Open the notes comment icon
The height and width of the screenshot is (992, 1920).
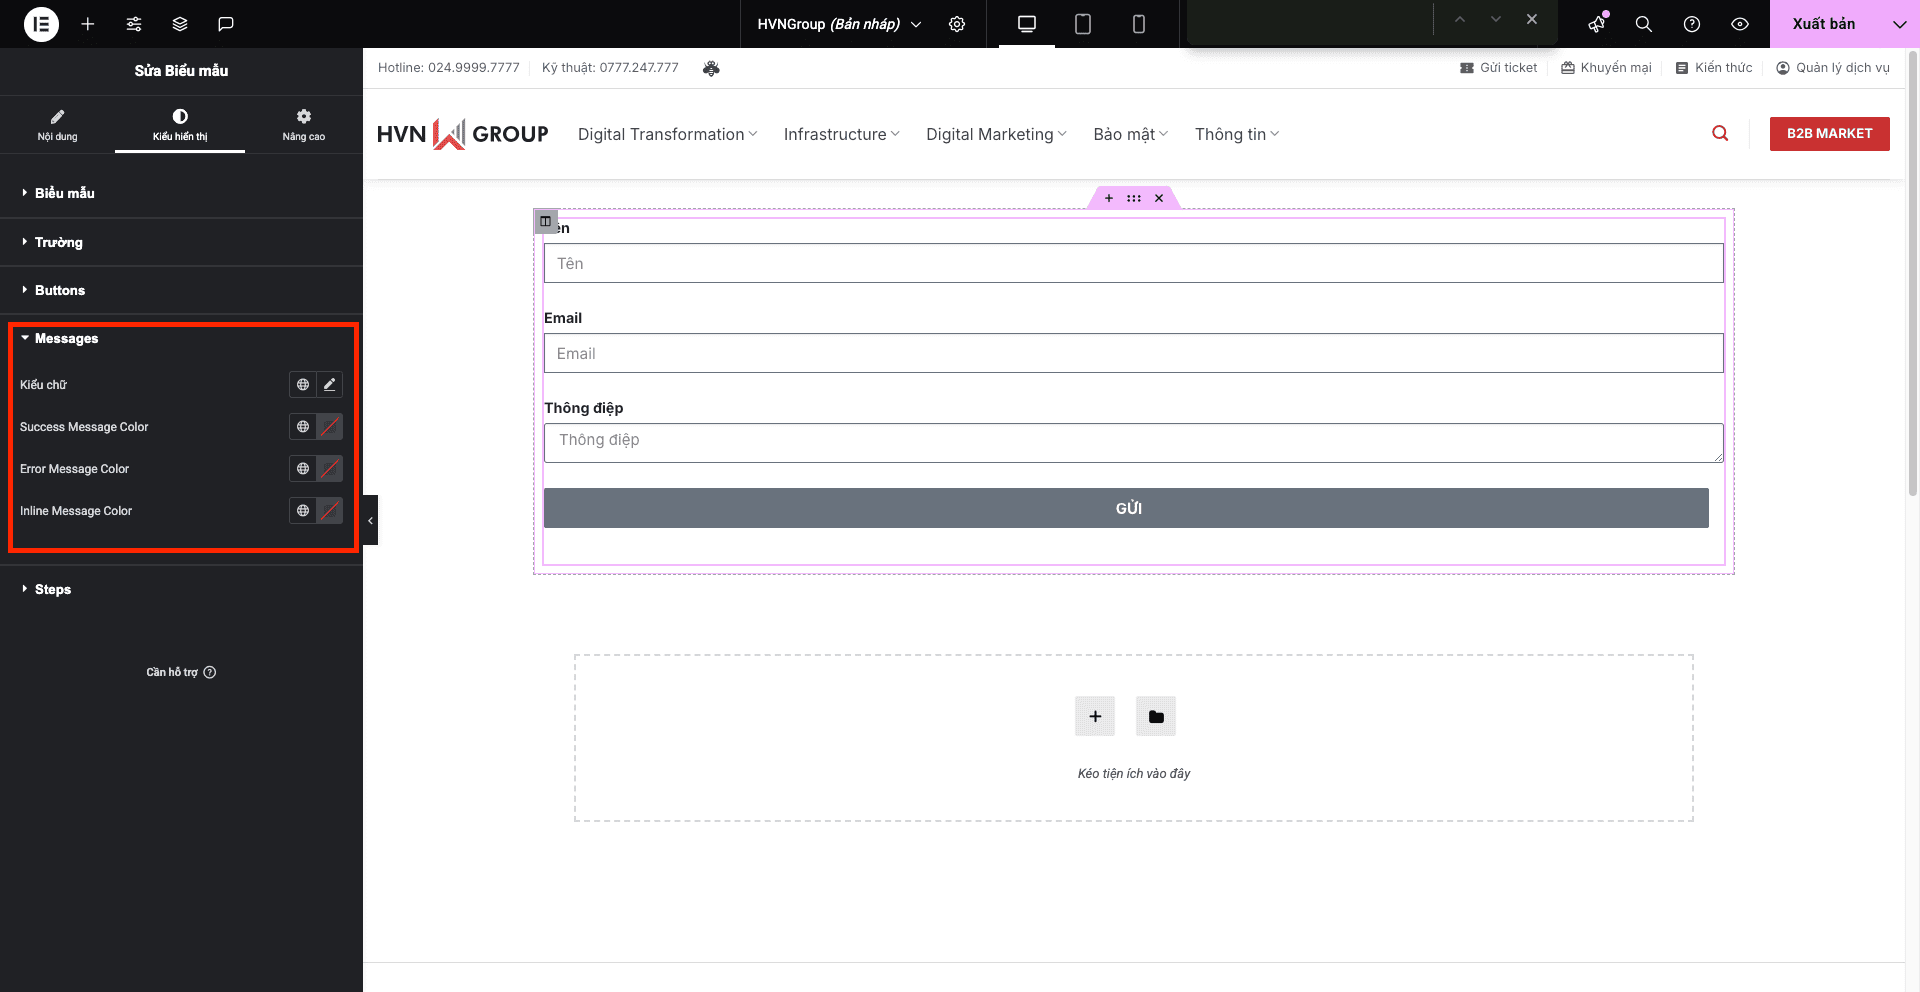[x=226, y=24]
